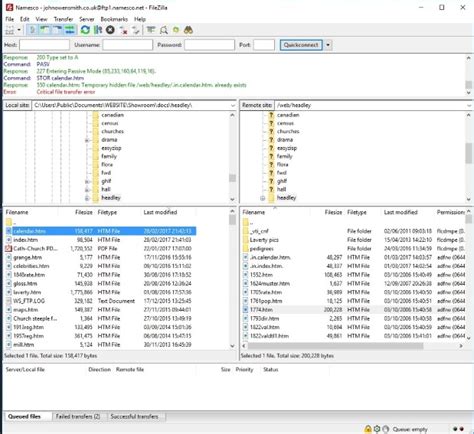
Task: Select remote file 1774.htm
Action: tap(261, 310)
